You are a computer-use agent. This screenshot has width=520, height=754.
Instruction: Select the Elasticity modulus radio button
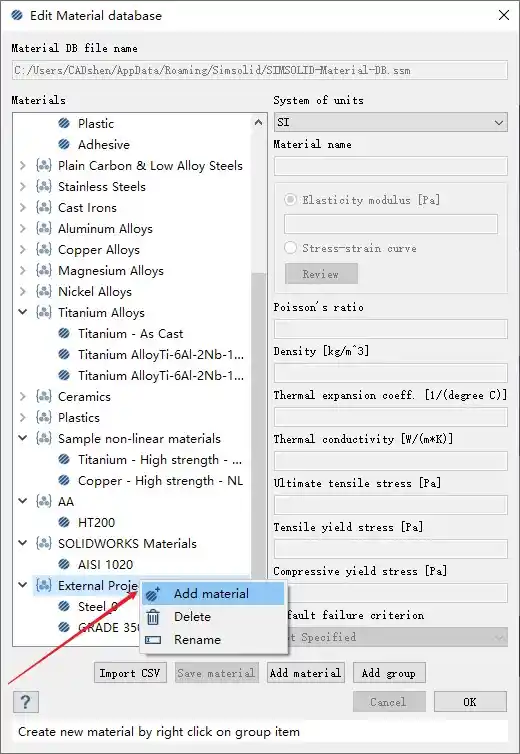tap(290, 200)
